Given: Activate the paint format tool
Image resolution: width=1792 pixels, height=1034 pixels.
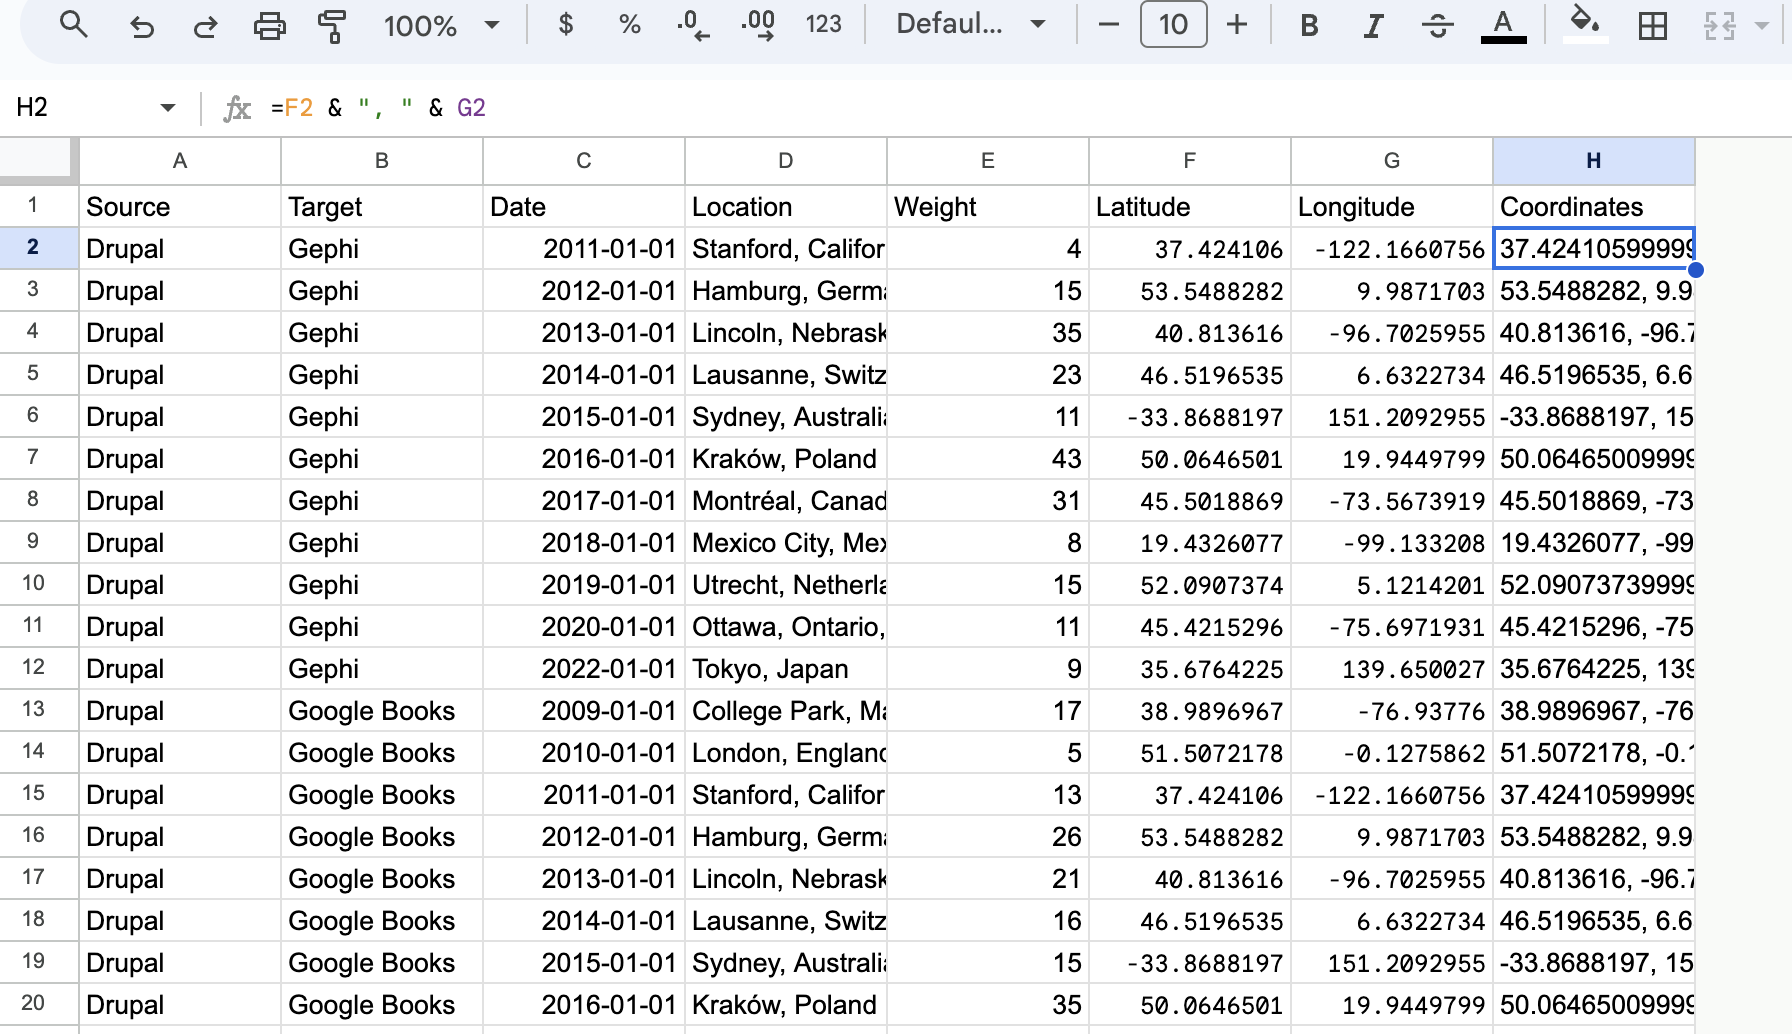Looking at the screenshot, I should point(332,25).
